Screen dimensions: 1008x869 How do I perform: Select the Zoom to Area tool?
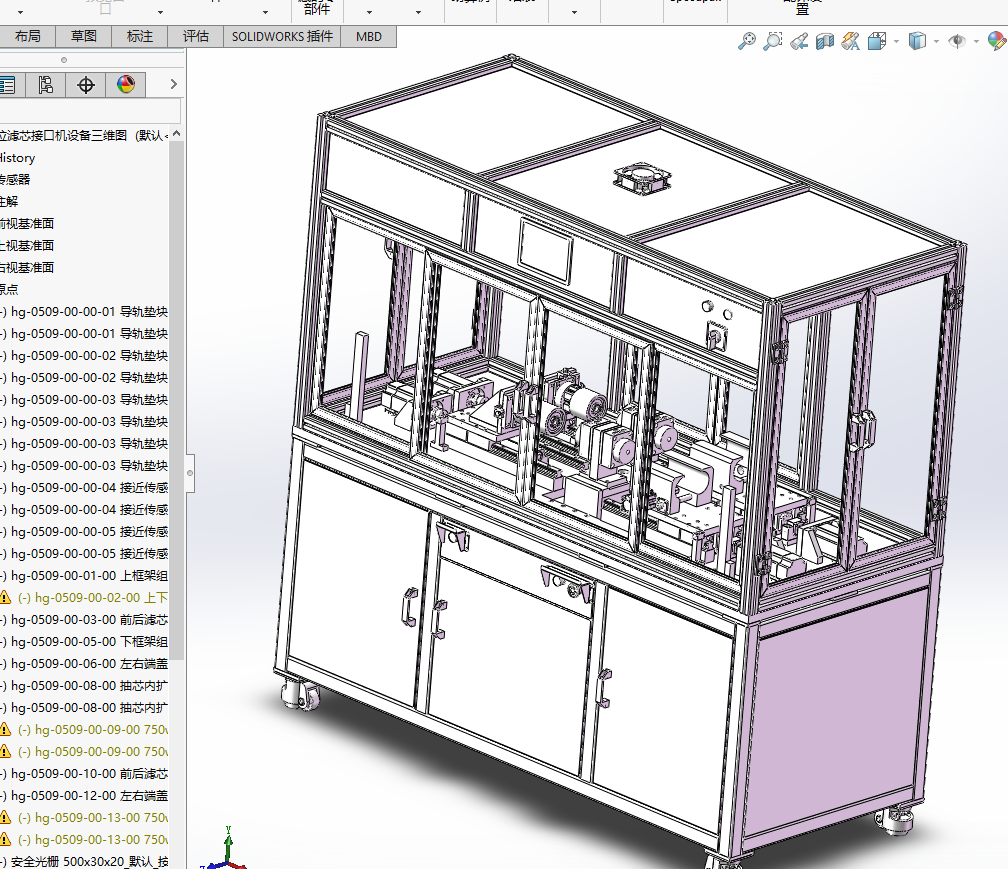[x=772, y=41]
